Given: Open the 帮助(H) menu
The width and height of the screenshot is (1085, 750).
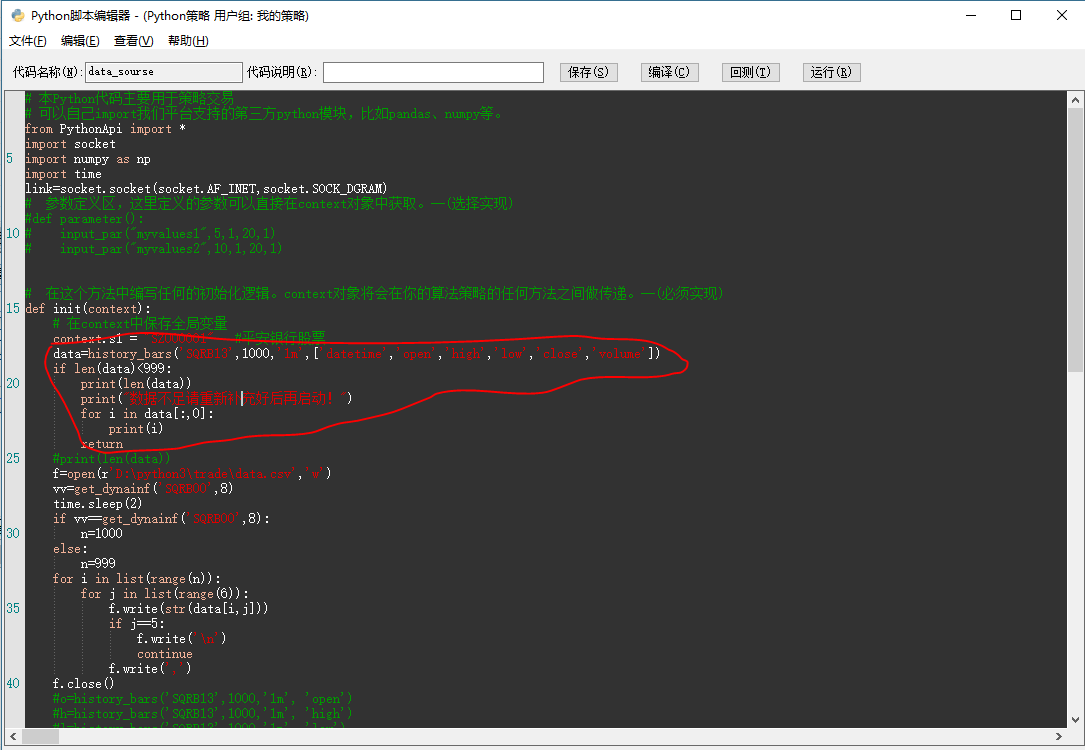Looking at the screenshot, I should (x=188, y=41).
